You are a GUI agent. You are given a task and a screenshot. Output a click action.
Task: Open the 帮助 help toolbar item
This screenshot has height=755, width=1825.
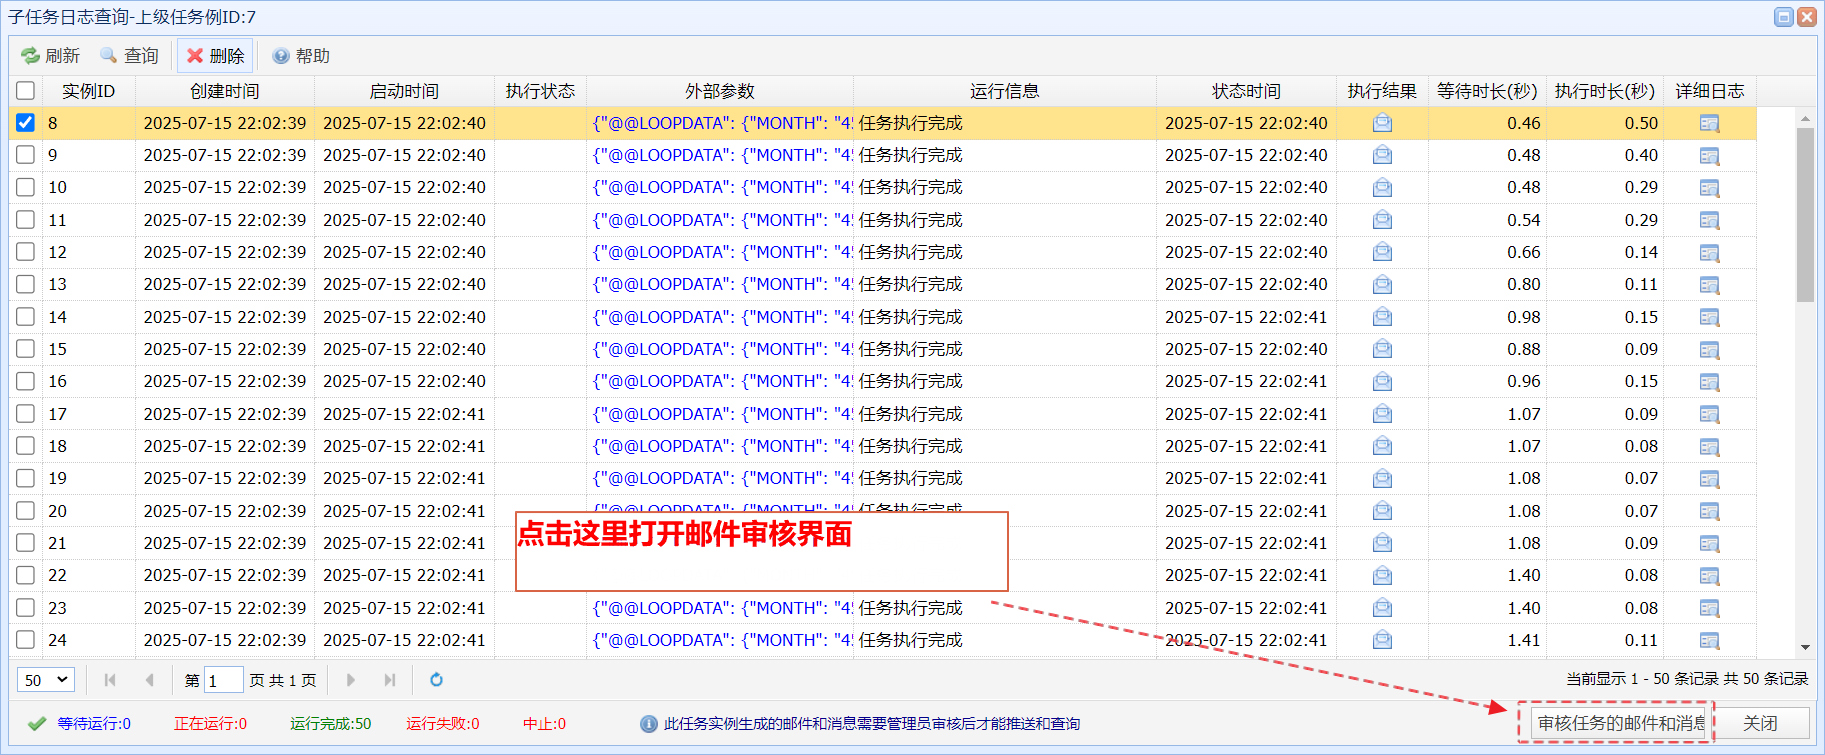301,56
